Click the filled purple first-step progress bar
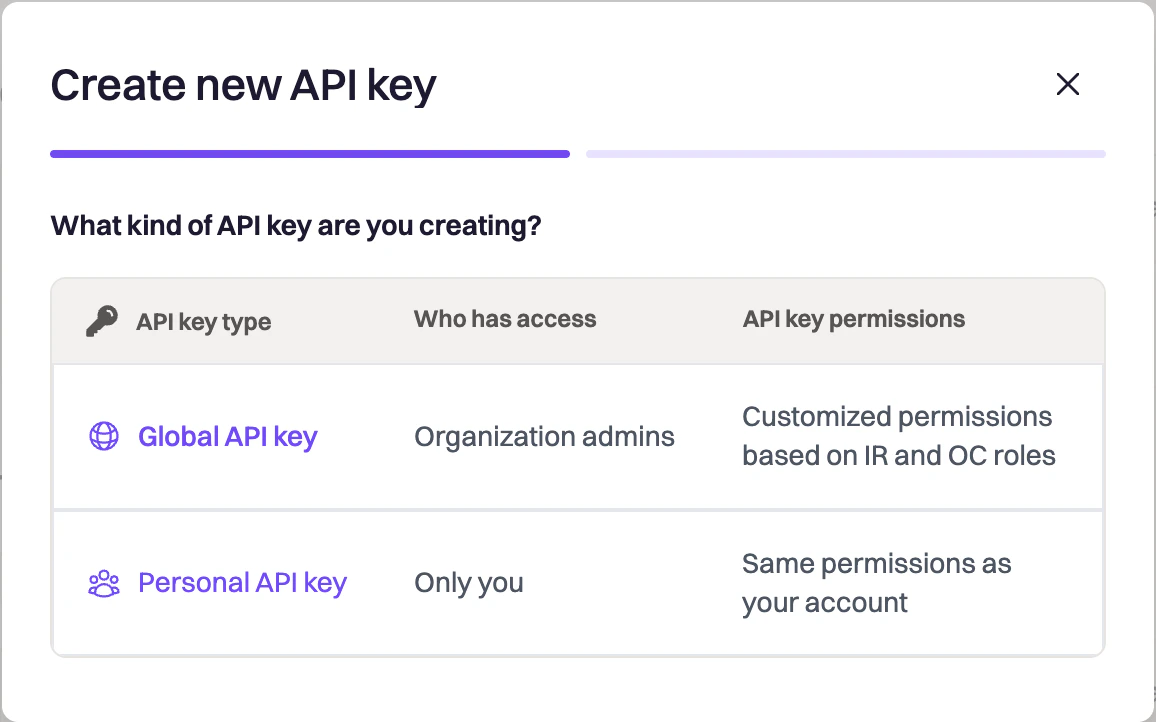This screenshot has height=722, width=1156. pos(310,154)
